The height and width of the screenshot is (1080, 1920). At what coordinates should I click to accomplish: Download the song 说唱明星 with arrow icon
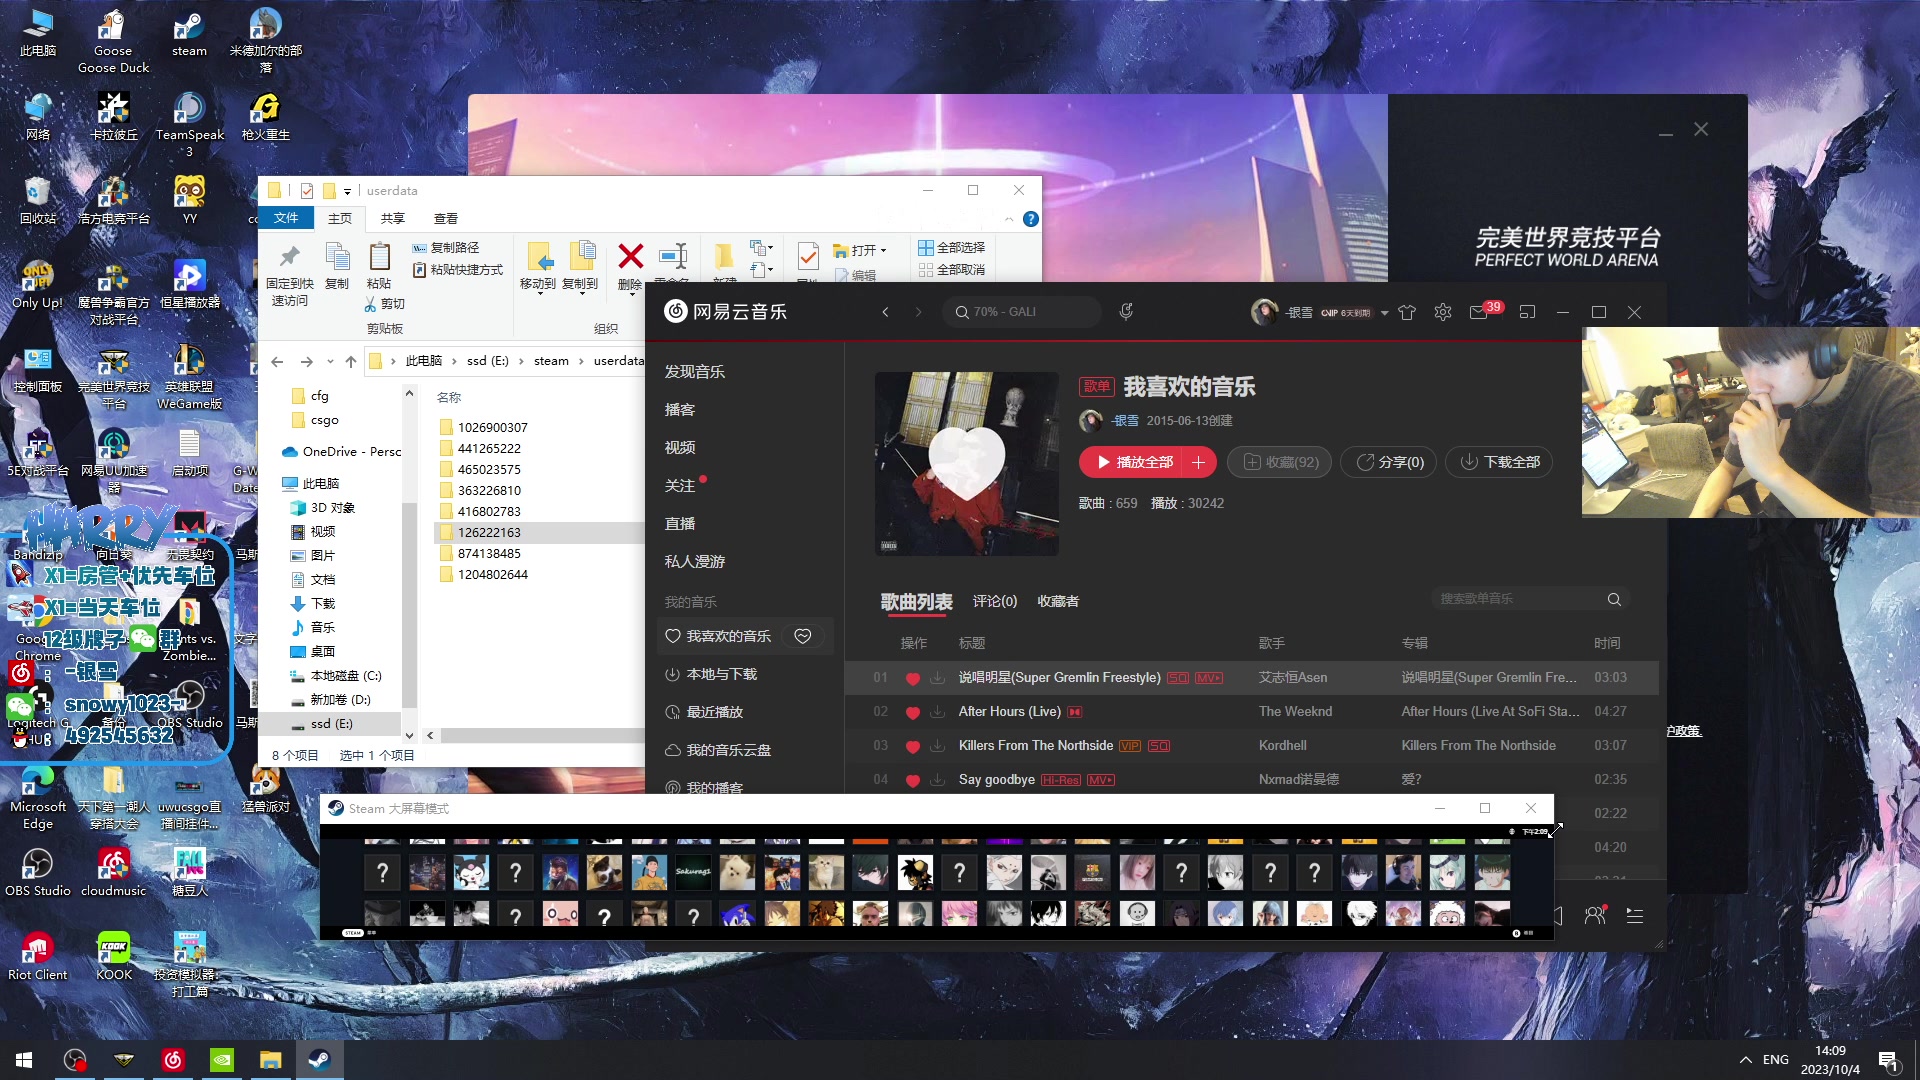(938, 678)
